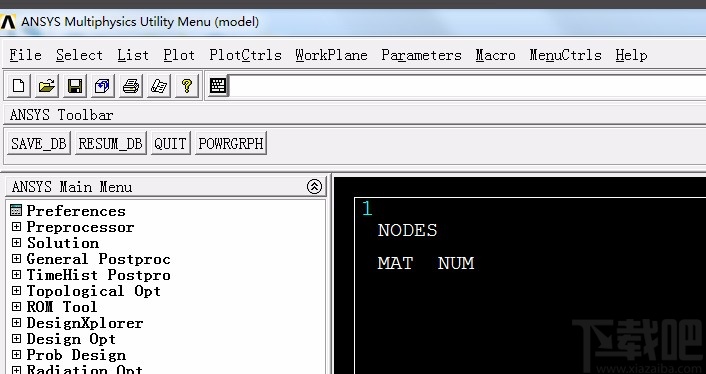This screenshot has width=706, height=374.
Task: Click the window number 1 label
Action: tap(367, 208)
